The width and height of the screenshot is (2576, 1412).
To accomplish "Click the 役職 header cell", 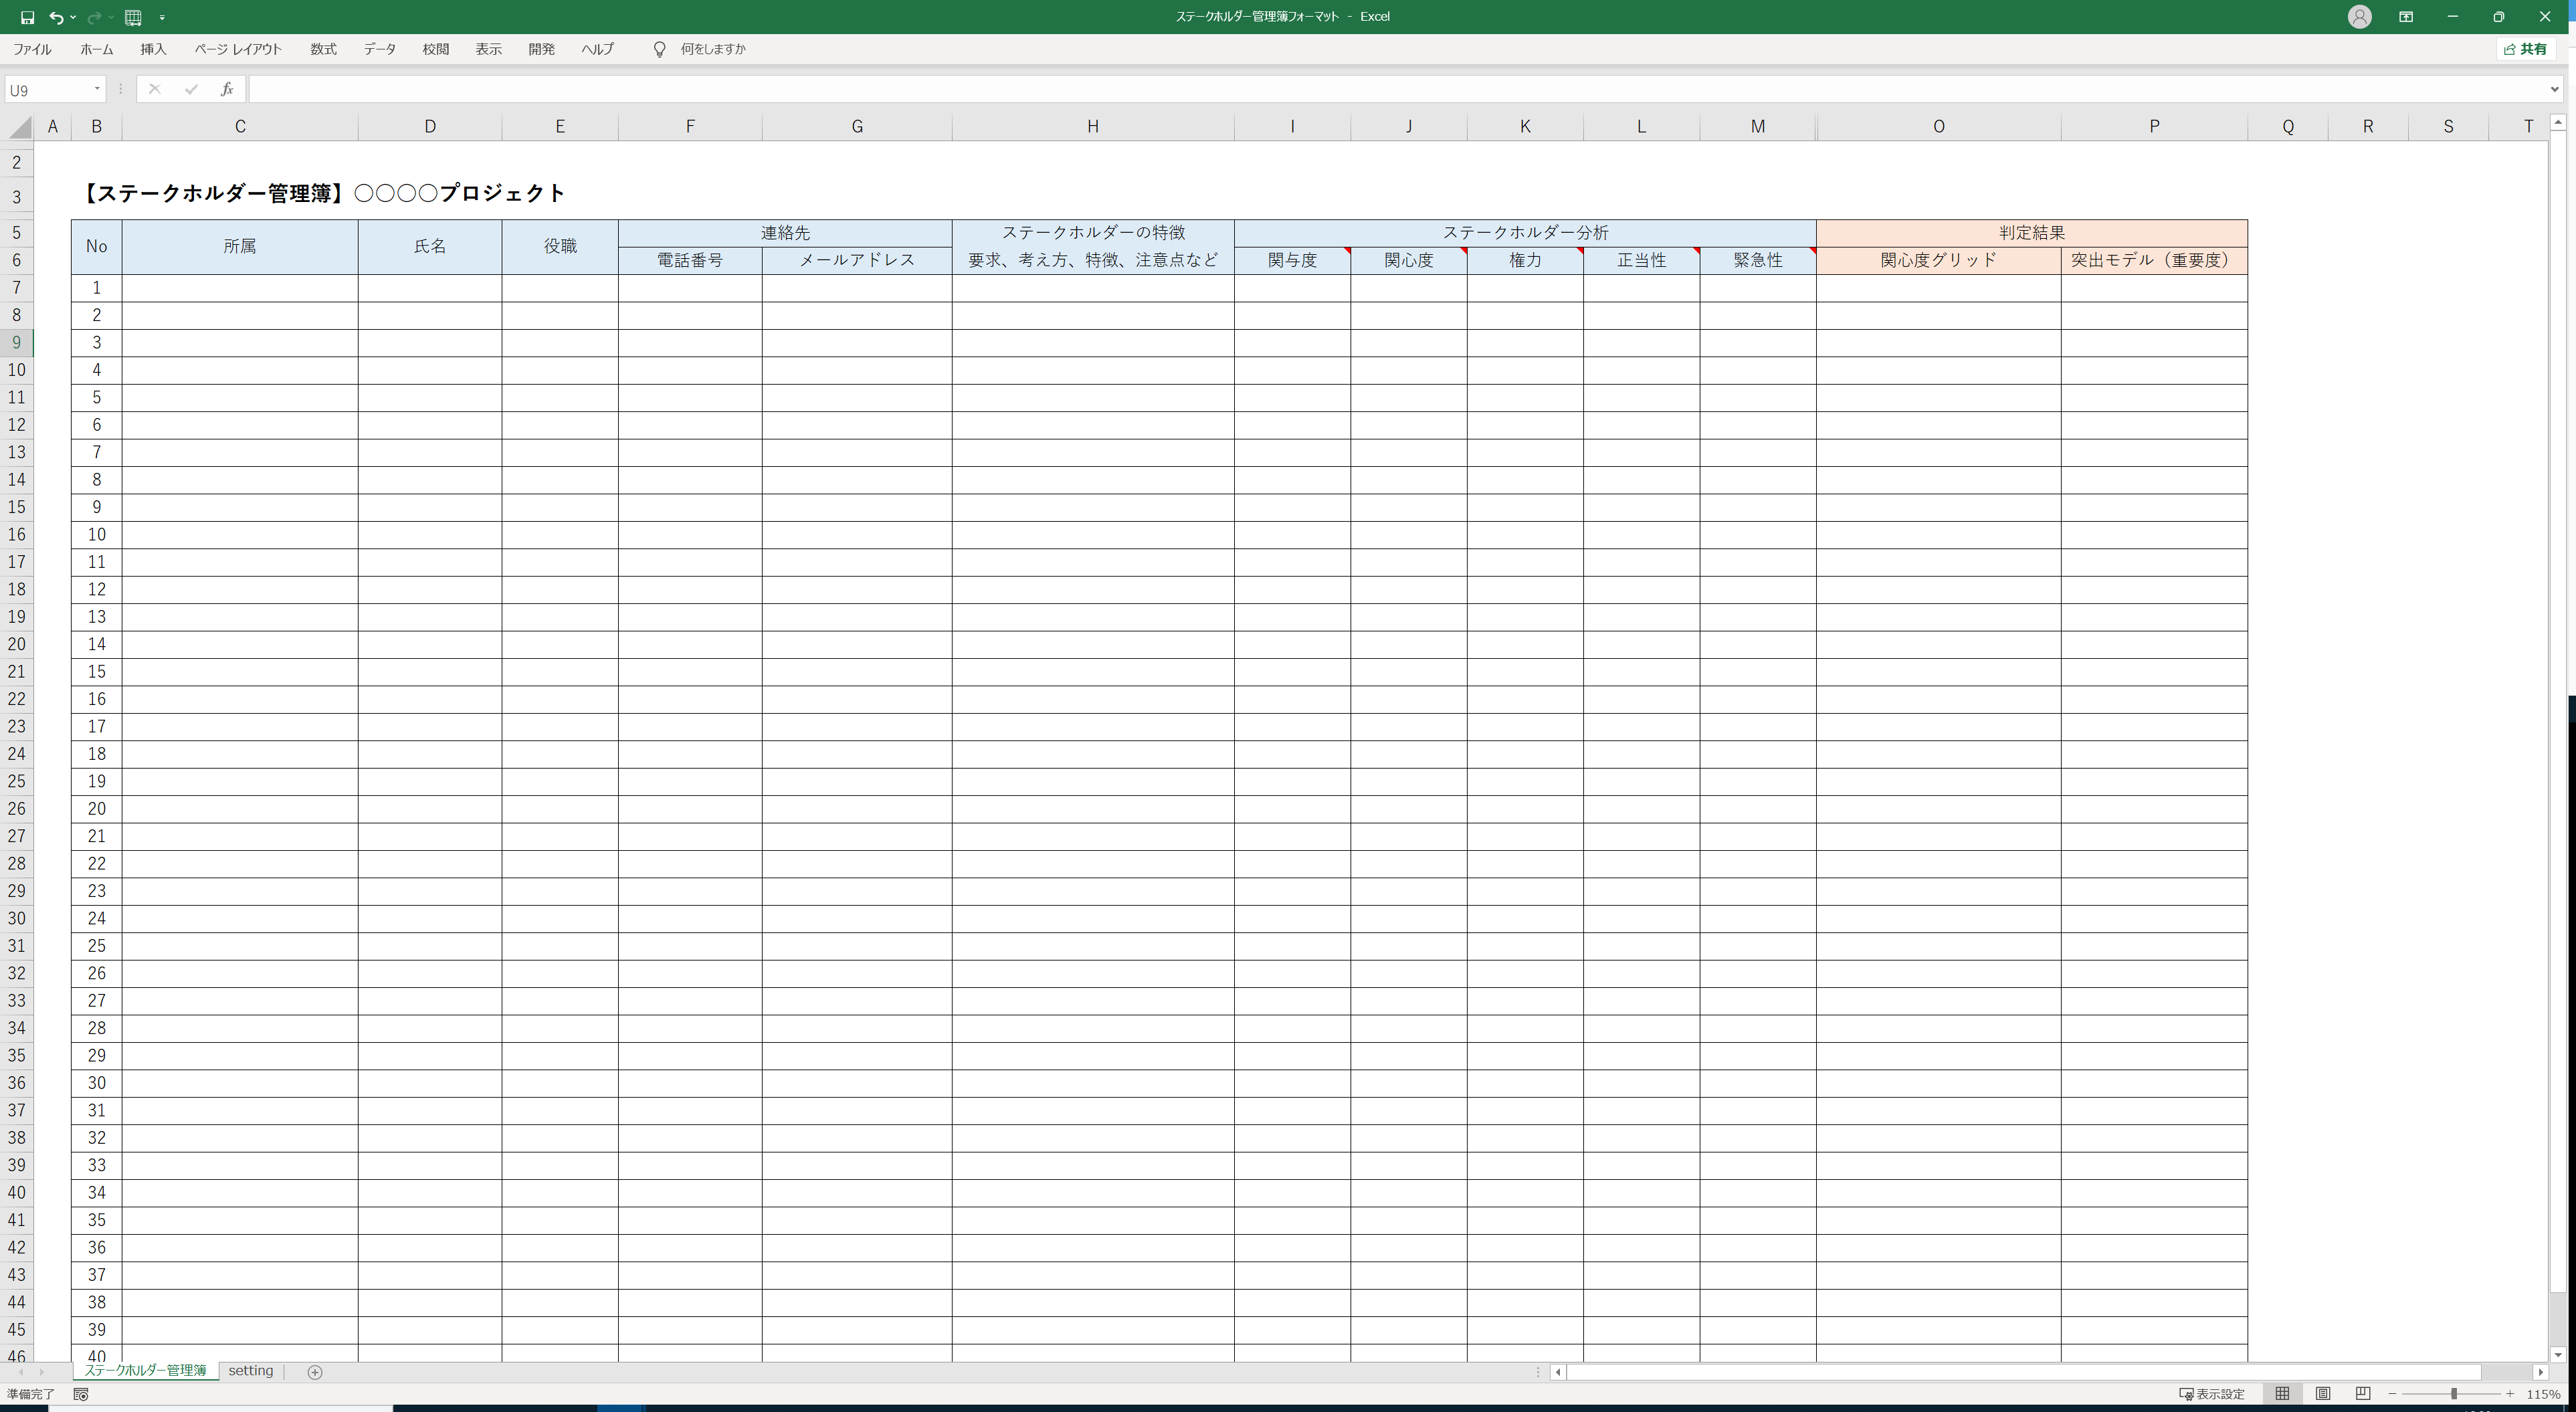I will 560,247.
